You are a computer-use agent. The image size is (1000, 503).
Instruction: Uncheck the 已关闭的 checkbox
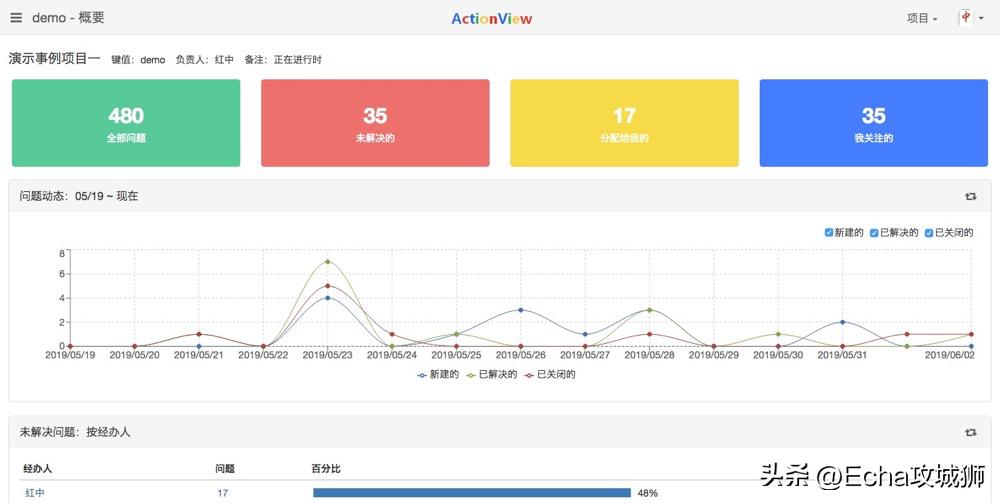click(x=929, y=233)
